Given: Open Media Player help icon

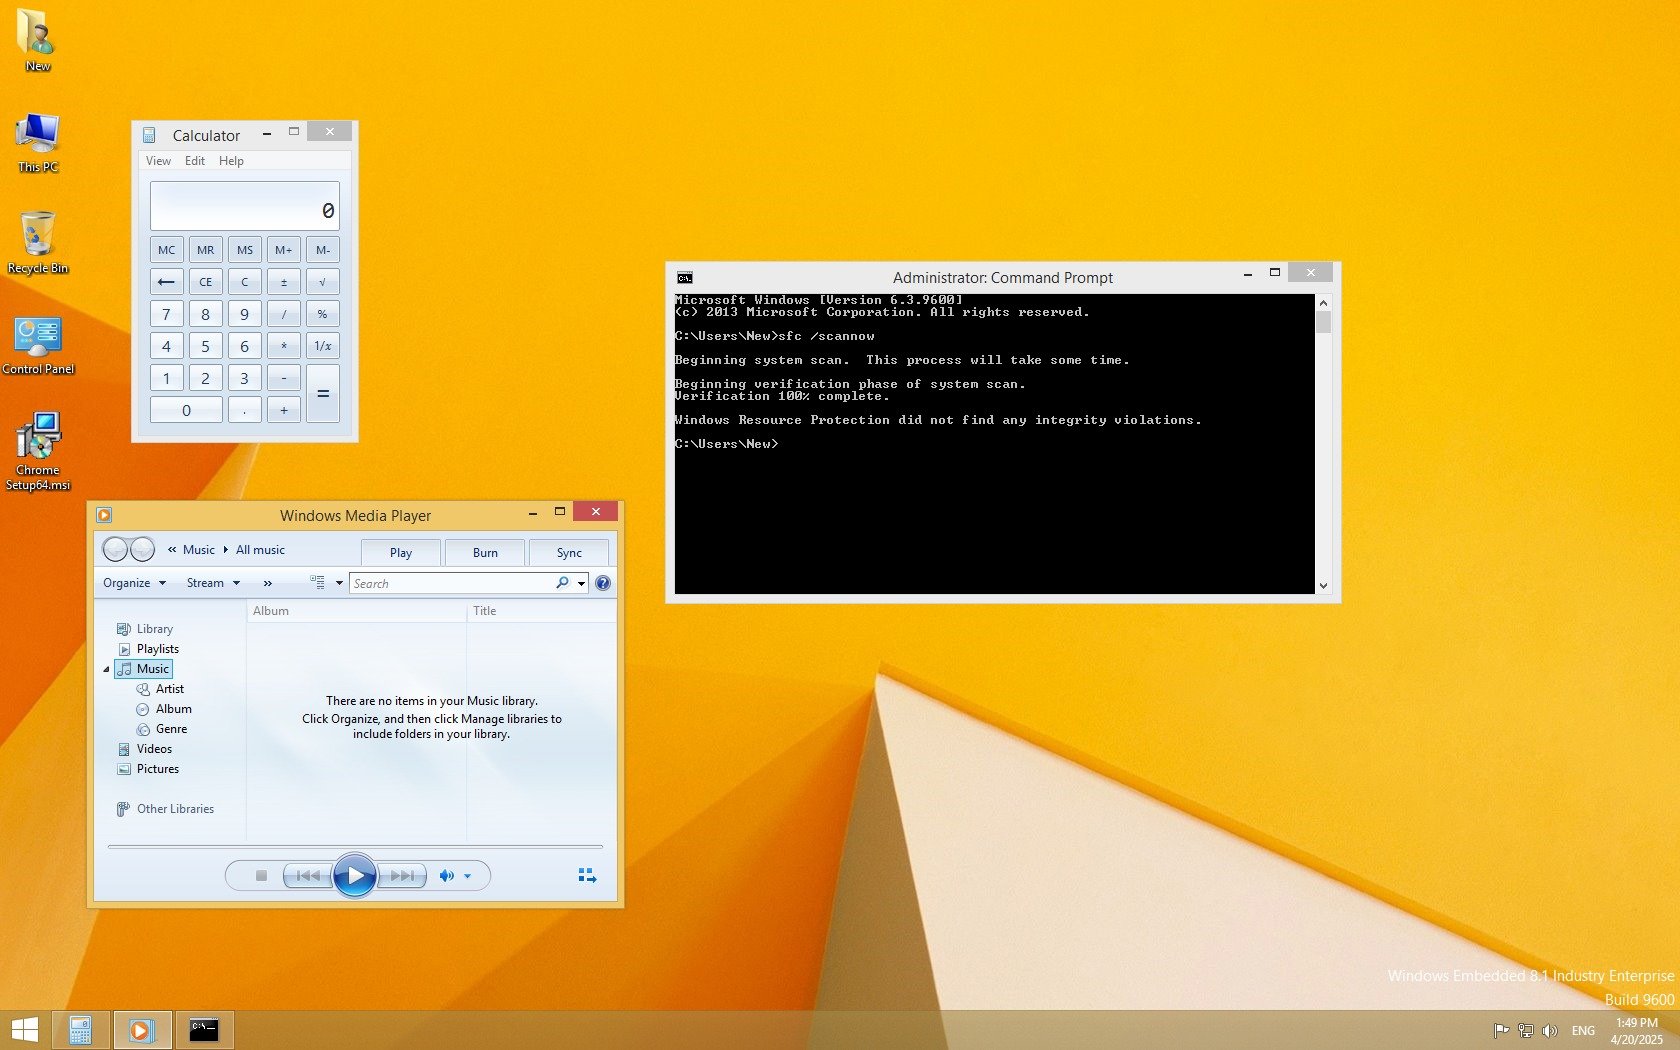Looking at the screenshot, I should click(x=603, y=583).
